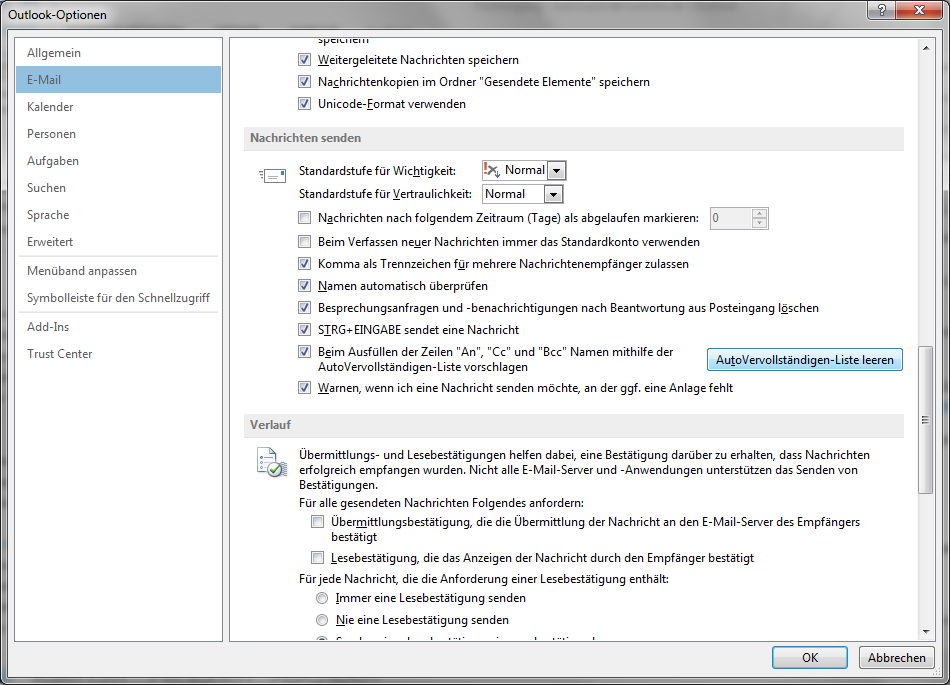Open Standardstufe für Vertraulichkeit dropdown
The height and width of the screenshot is (685, 950).
553,194
